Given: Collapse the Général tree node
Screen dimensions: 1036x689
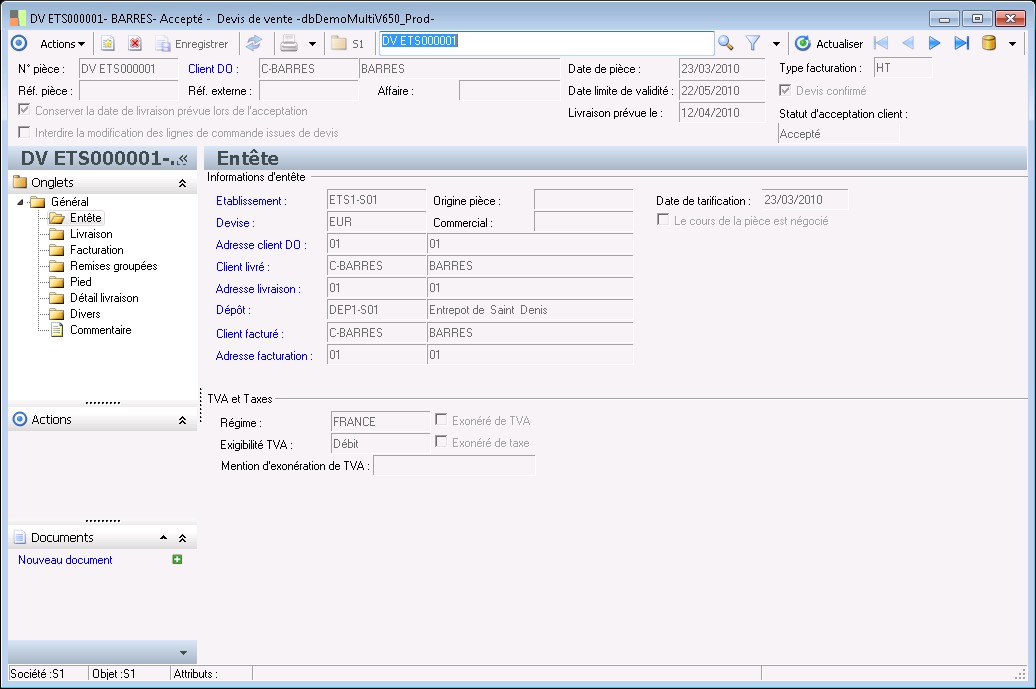Looking at the screenshot, I should pyautogui.click(x=22, y=202).
